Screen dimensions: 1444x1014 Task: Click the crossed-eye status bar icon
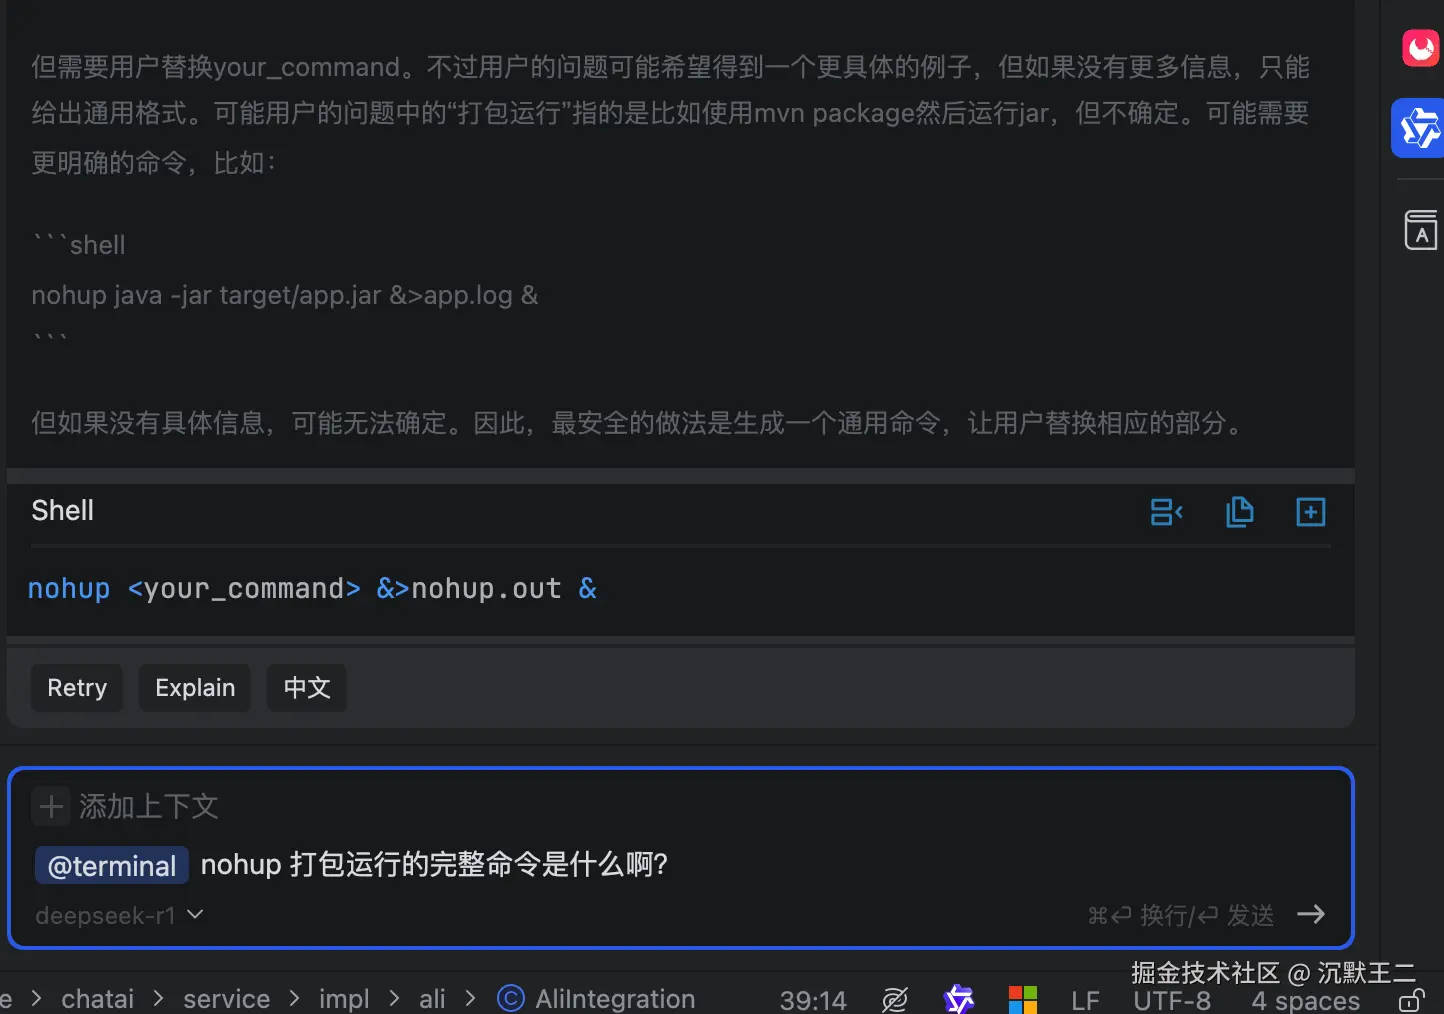coord(895,999)
